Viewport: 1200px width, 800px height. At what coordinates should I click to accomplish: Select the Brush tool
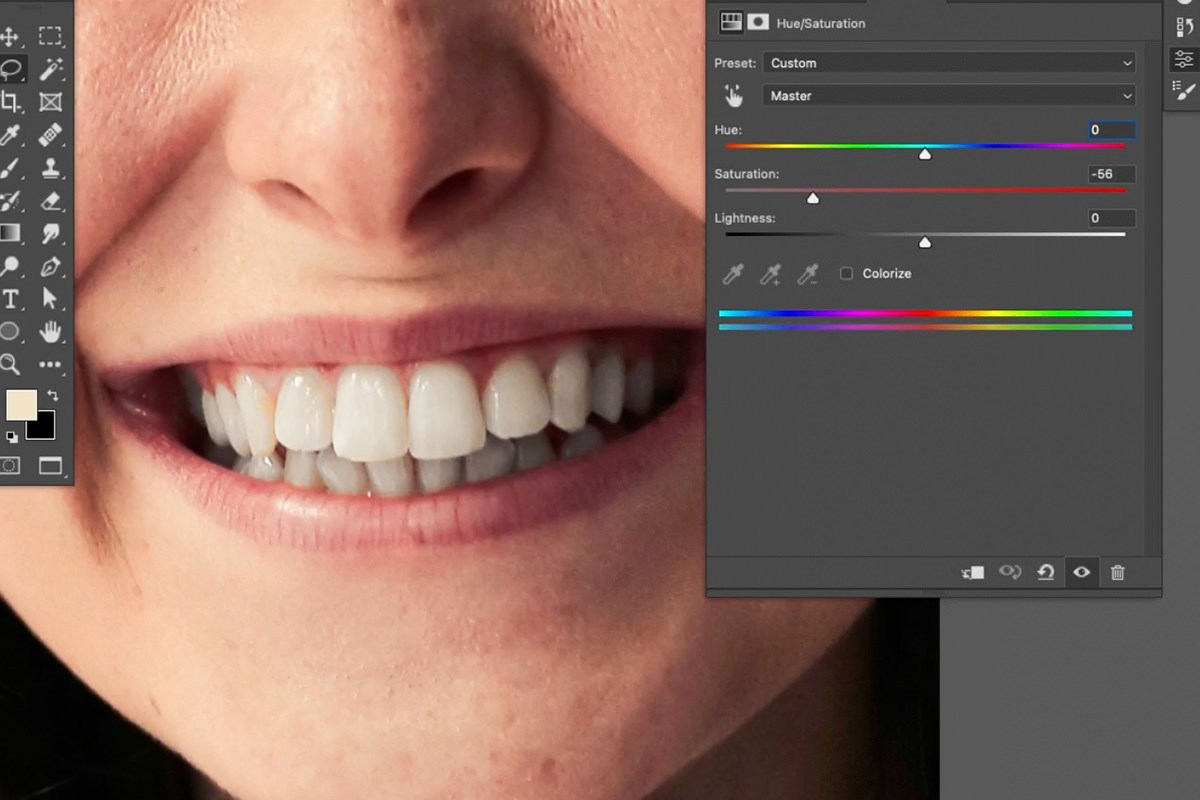coord(10,168)
